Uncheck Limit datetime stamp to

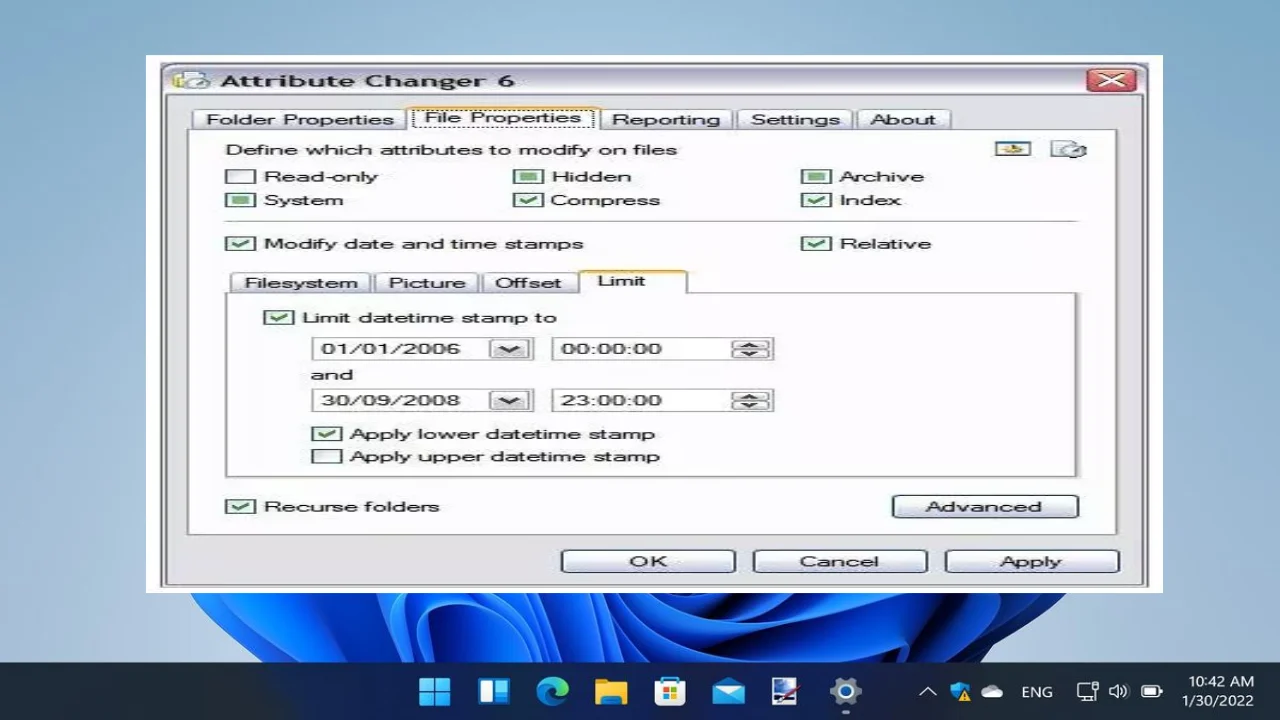pos(278,317)
